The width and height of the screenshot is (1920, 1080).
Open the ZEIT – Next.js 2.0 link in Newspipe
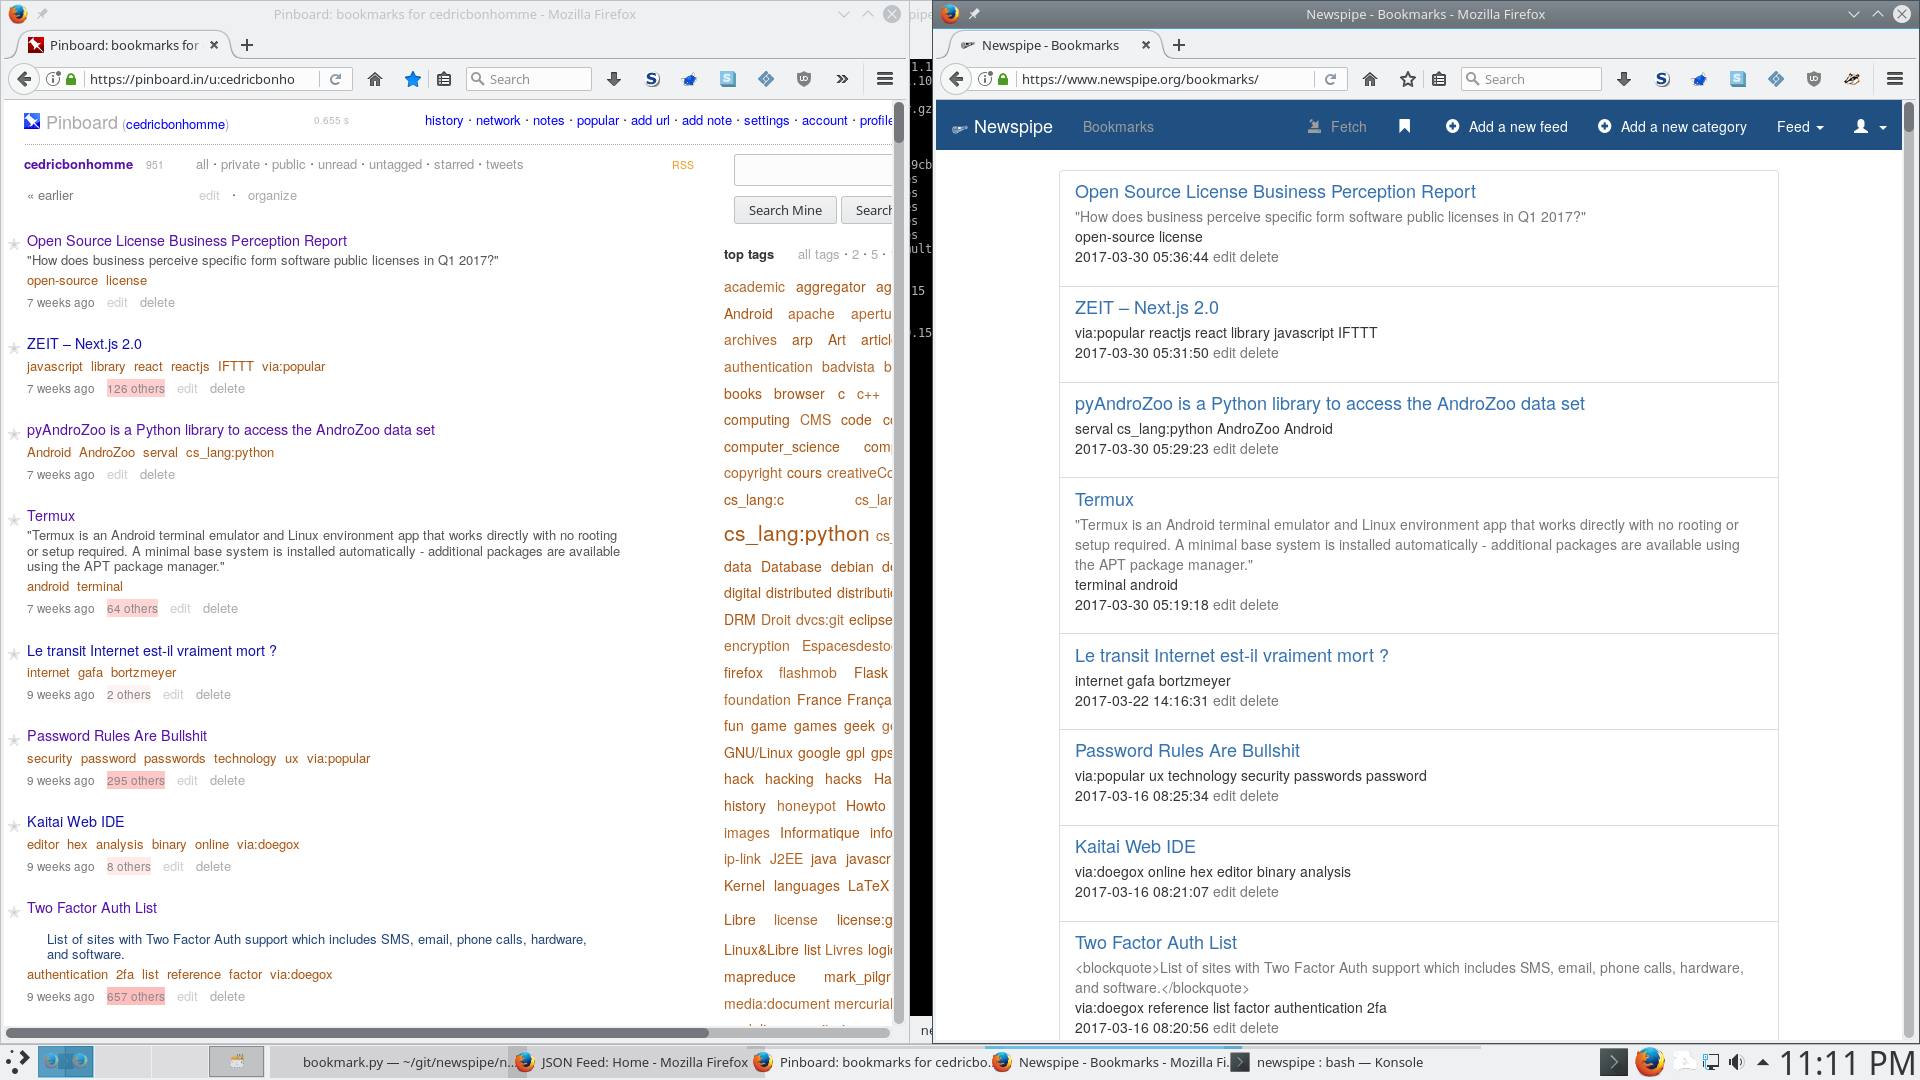1146,308
